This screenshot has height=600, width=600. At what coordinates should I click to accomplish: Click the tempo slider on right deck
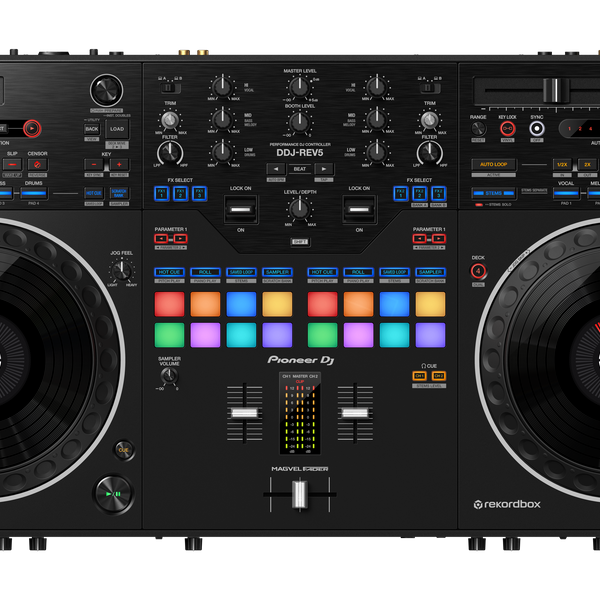point(557,91)
